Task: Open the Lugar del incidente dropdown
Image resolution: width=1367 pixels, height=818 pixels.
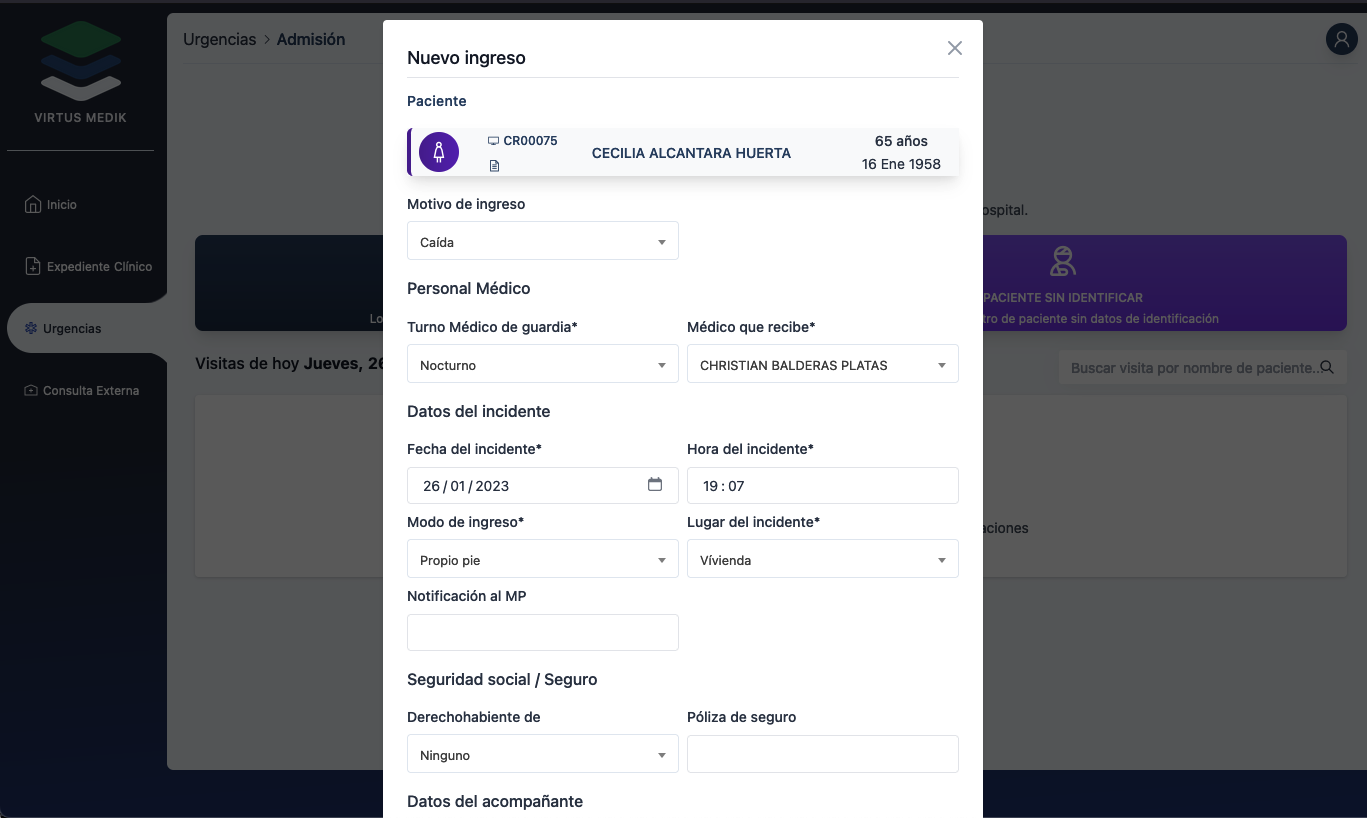Action: 822,560
